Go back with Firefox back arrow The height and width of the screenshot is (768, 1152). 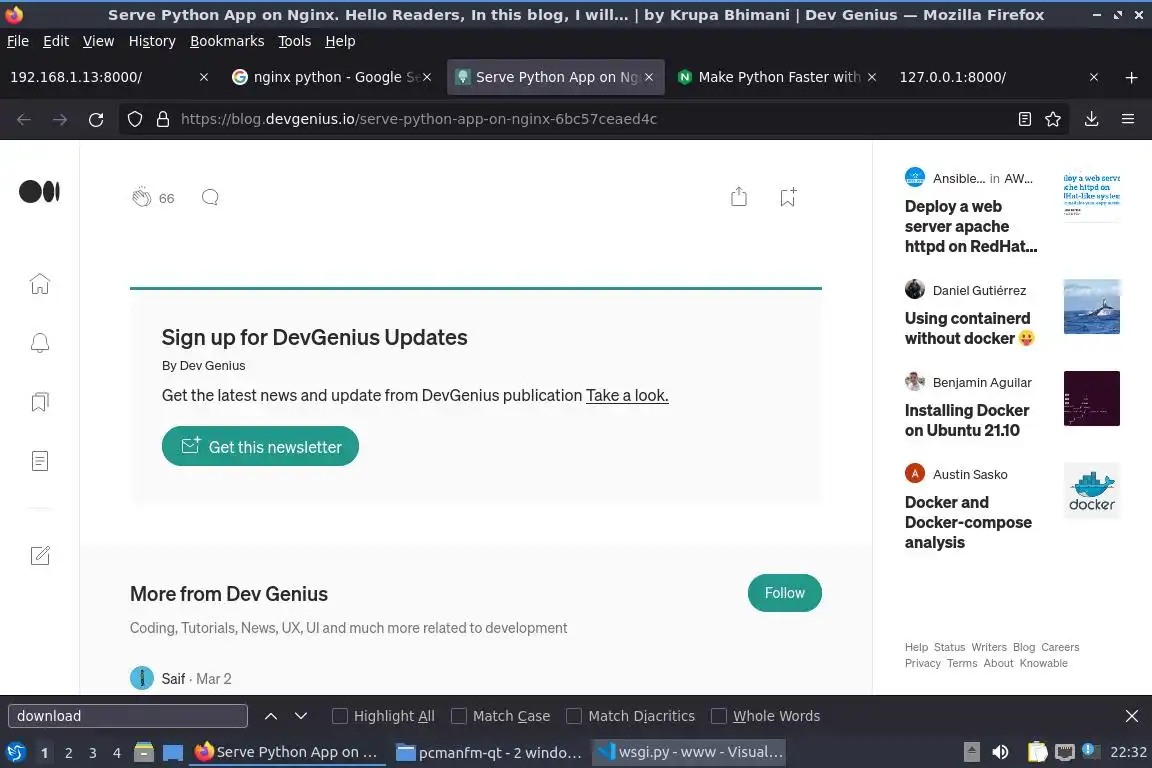[24, 119]
